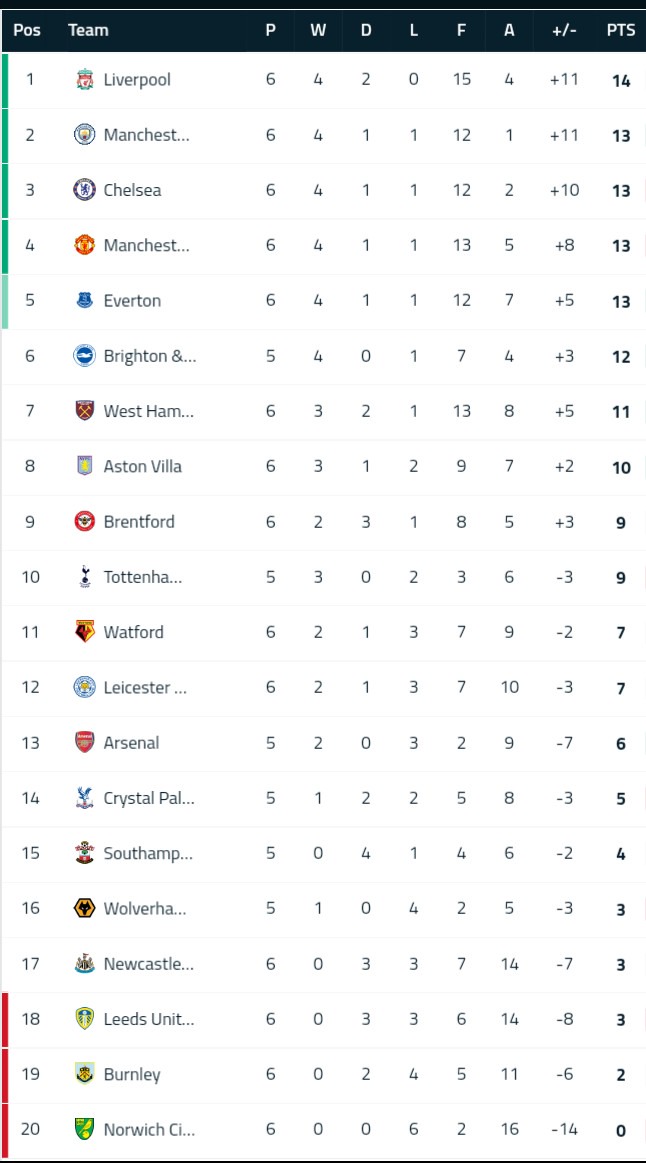Open the Aston Villa team link
This screenshot has height=1163, width=646.
[142, 467]
